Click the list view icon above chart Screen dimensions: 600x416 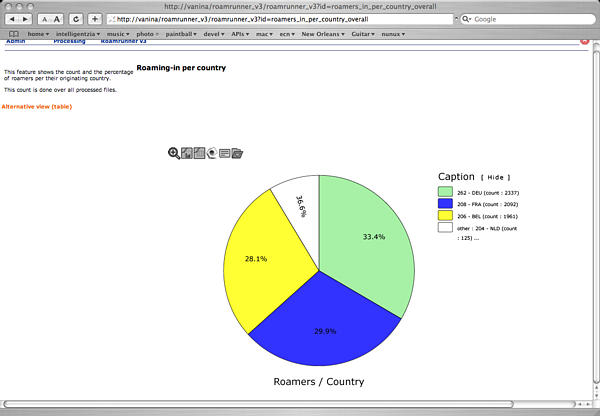[225, 153]
